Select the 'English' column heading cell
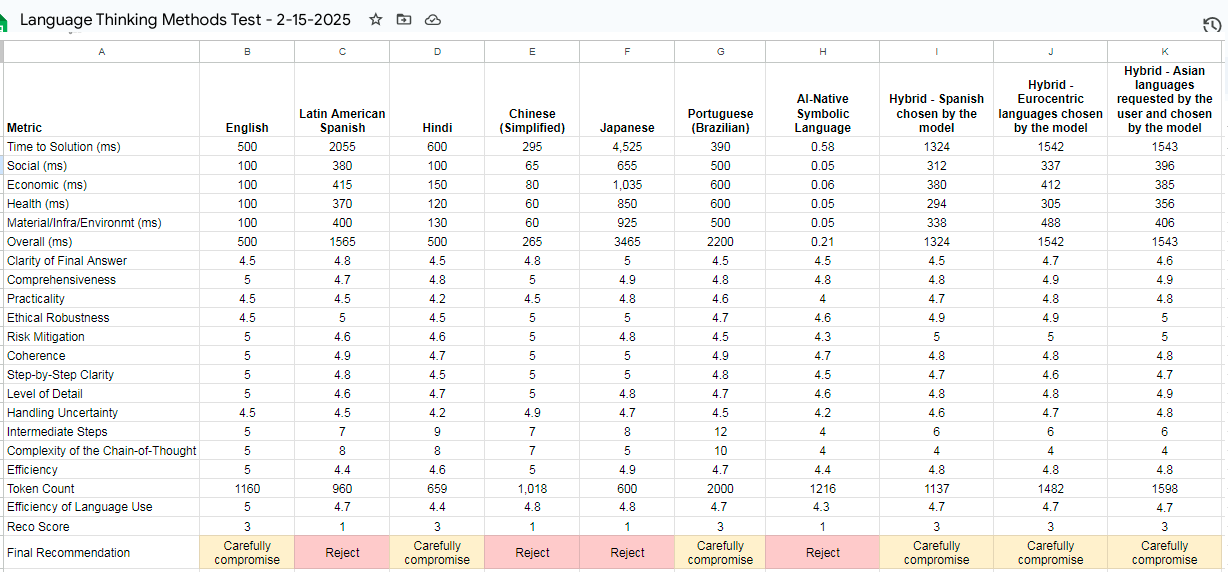The image size is (1228, 573). pos(247,100)
